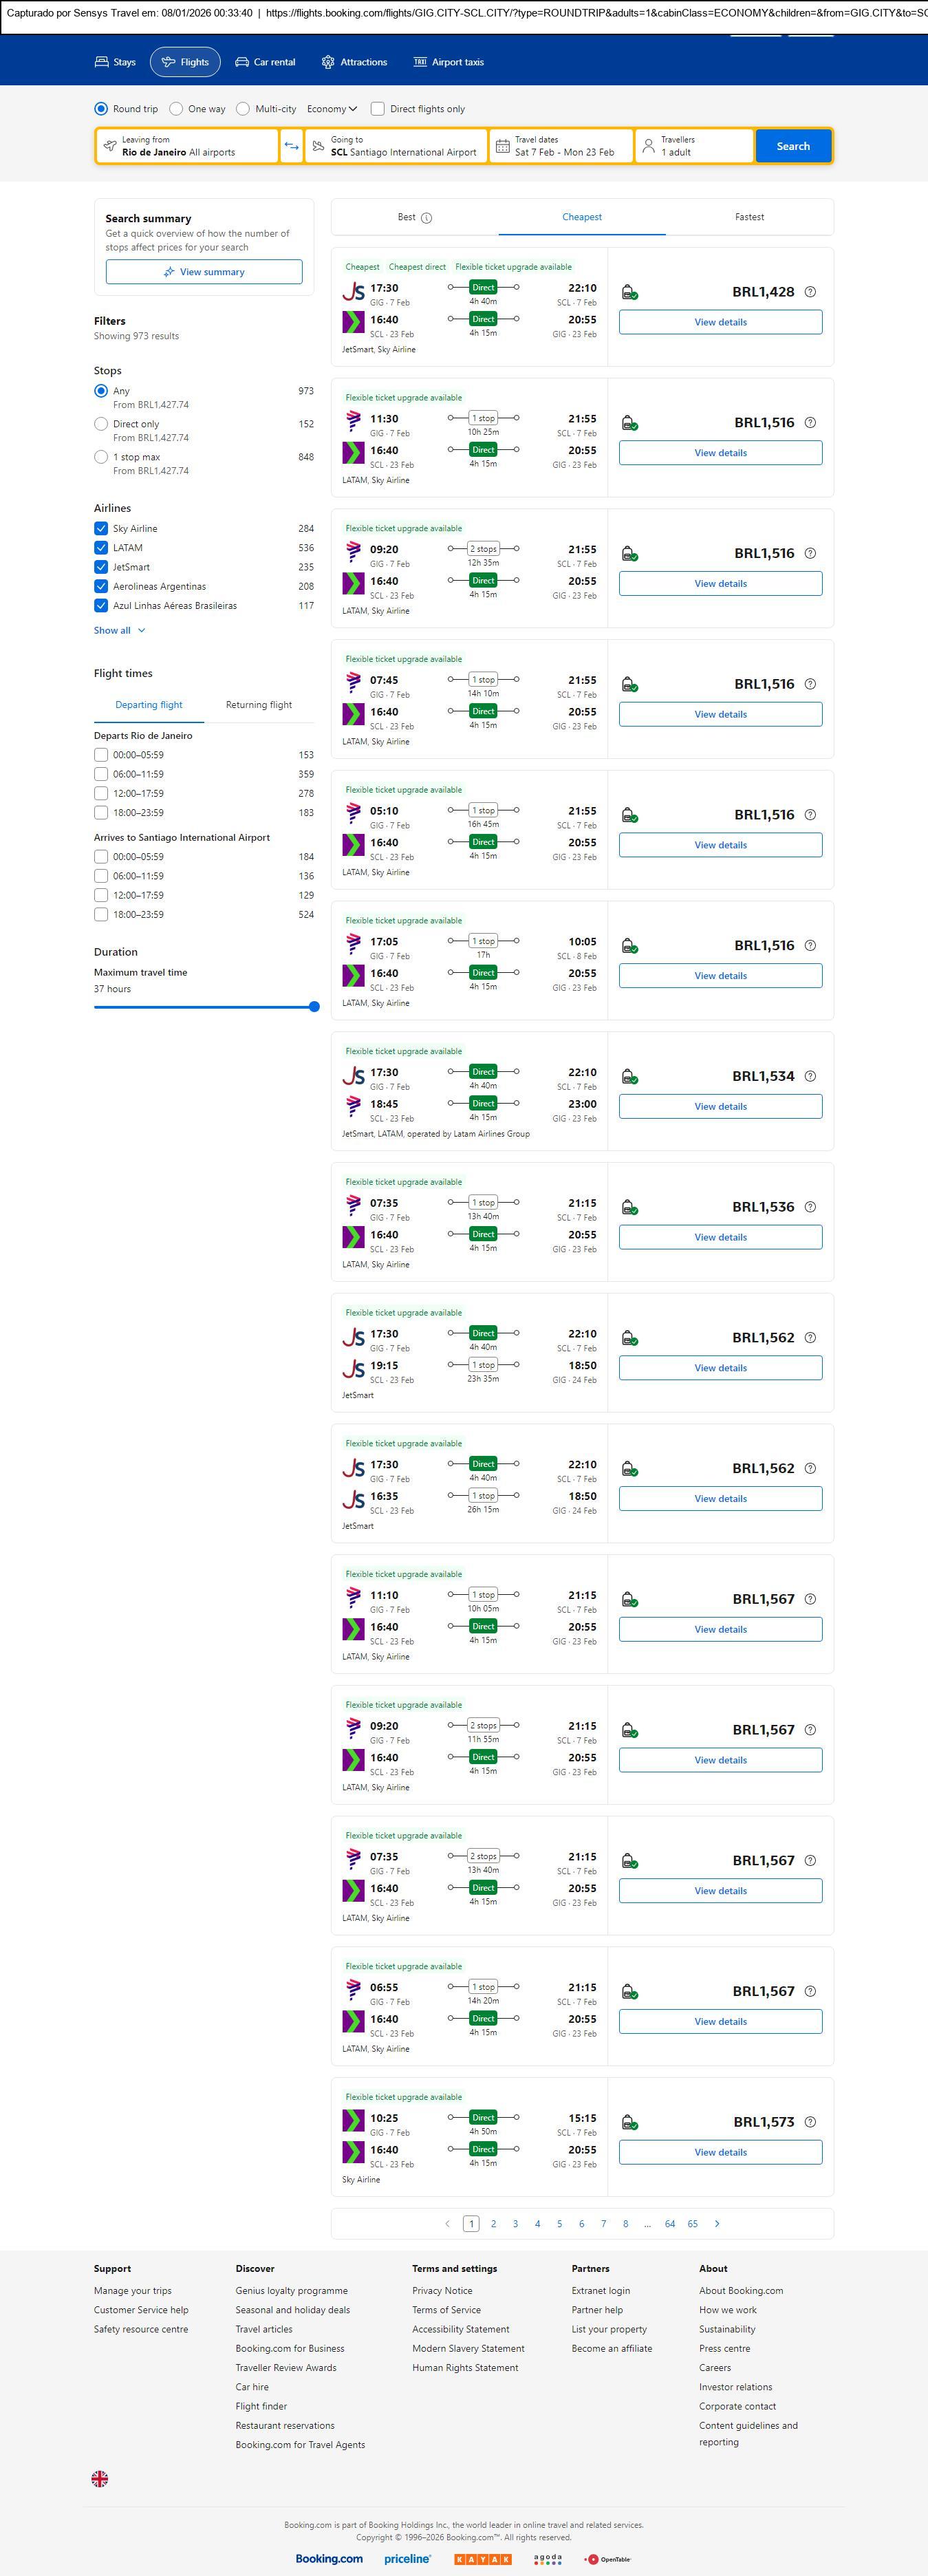This screenshot has height=2576, width=928.
Task: Switch to Returning flight times tab
Action: (x=259, y=705)
